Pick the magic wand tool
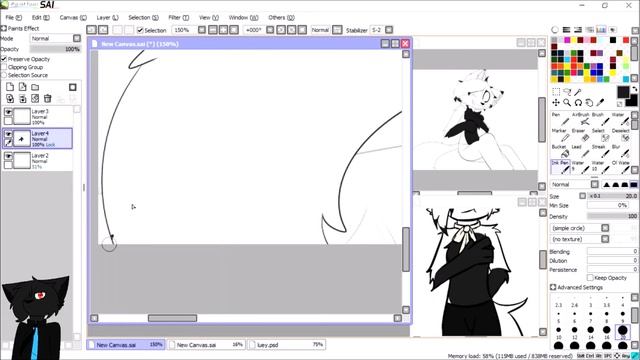The image size is (640, 360). (x=578, y=92)
